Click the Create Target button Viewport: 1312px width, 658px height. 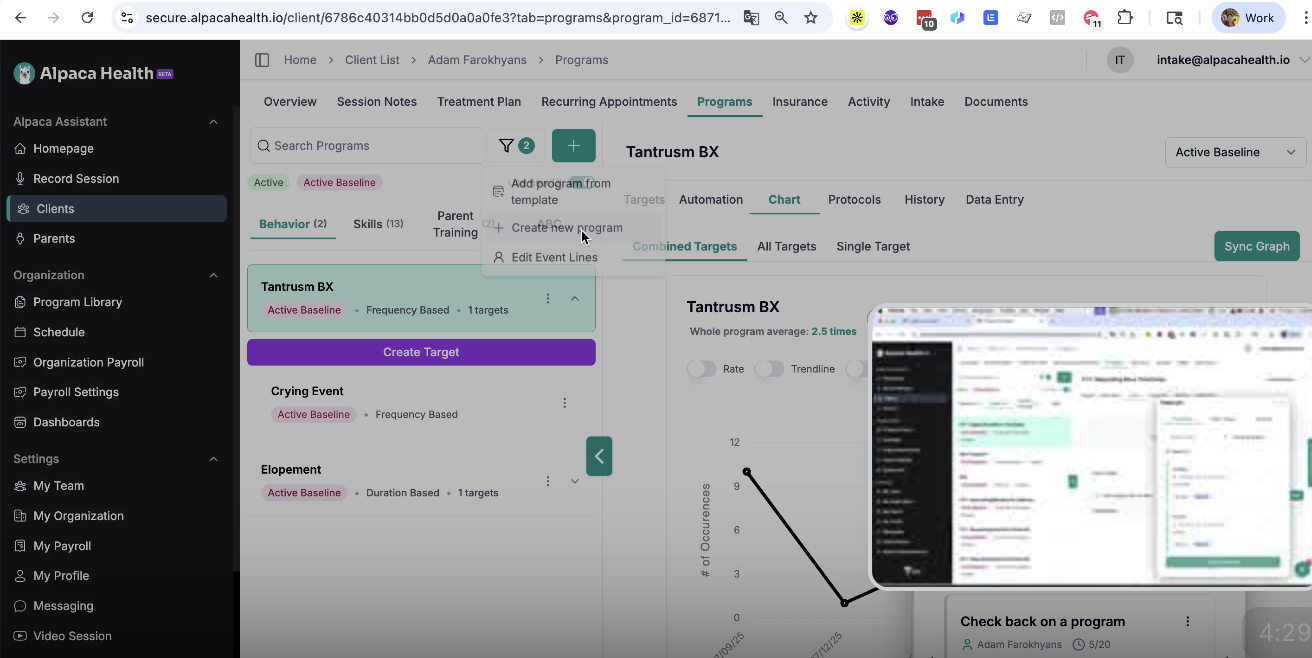[x=421, y=352]
